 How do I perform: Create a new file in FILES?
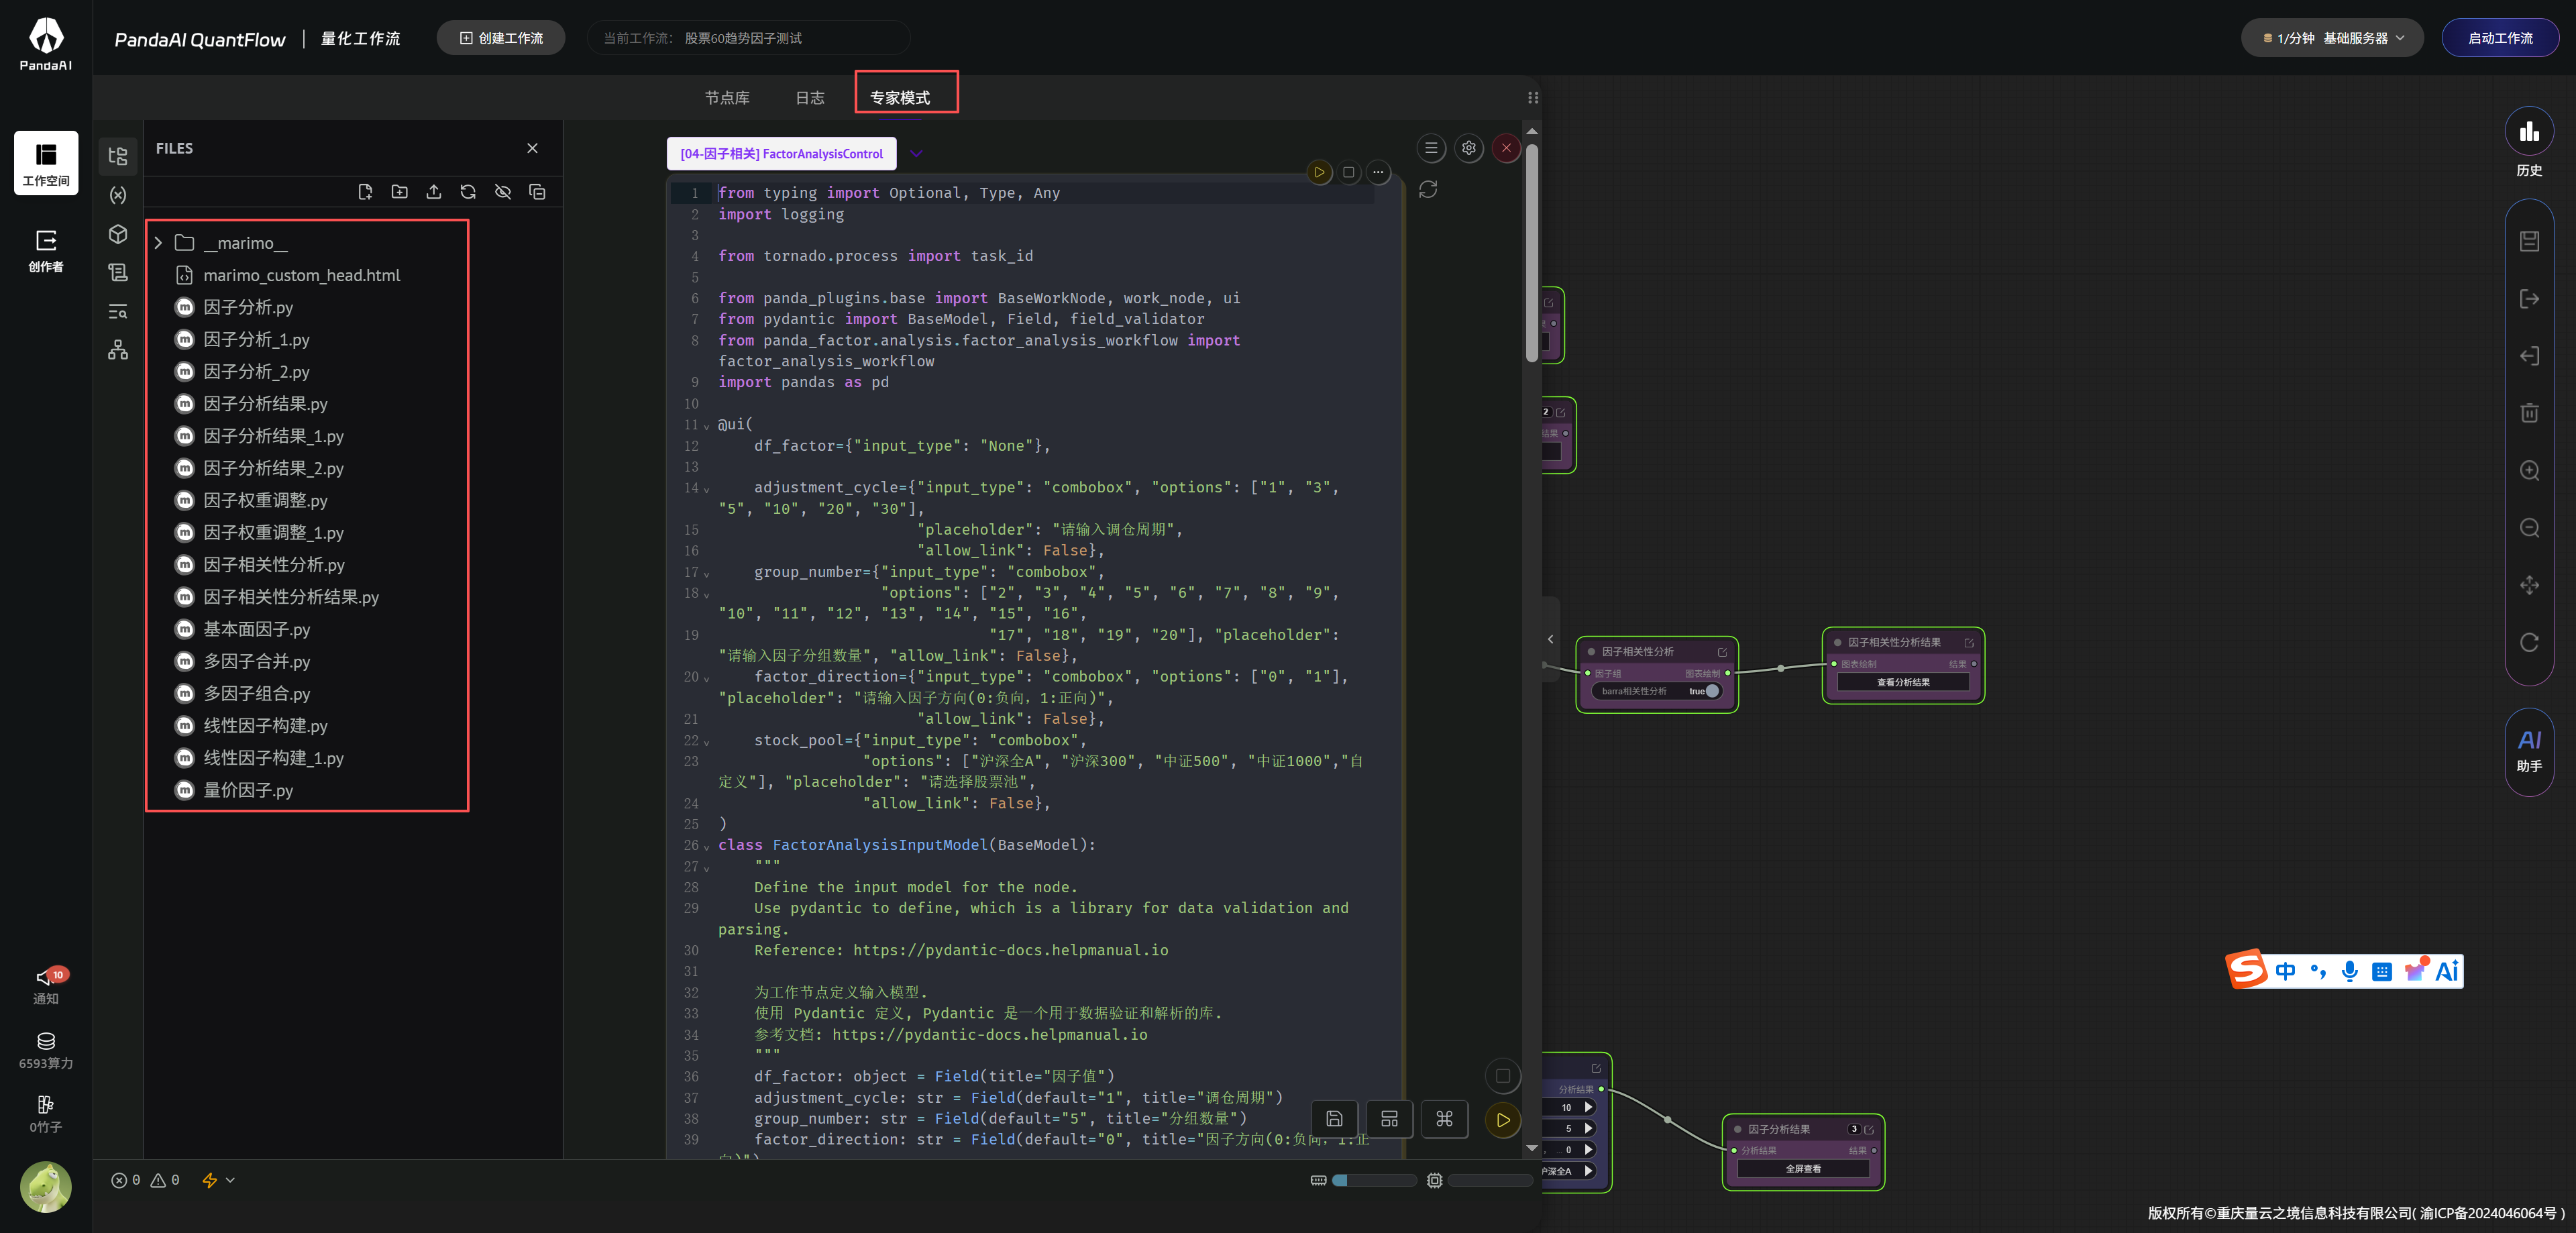[x=365, y=192]
